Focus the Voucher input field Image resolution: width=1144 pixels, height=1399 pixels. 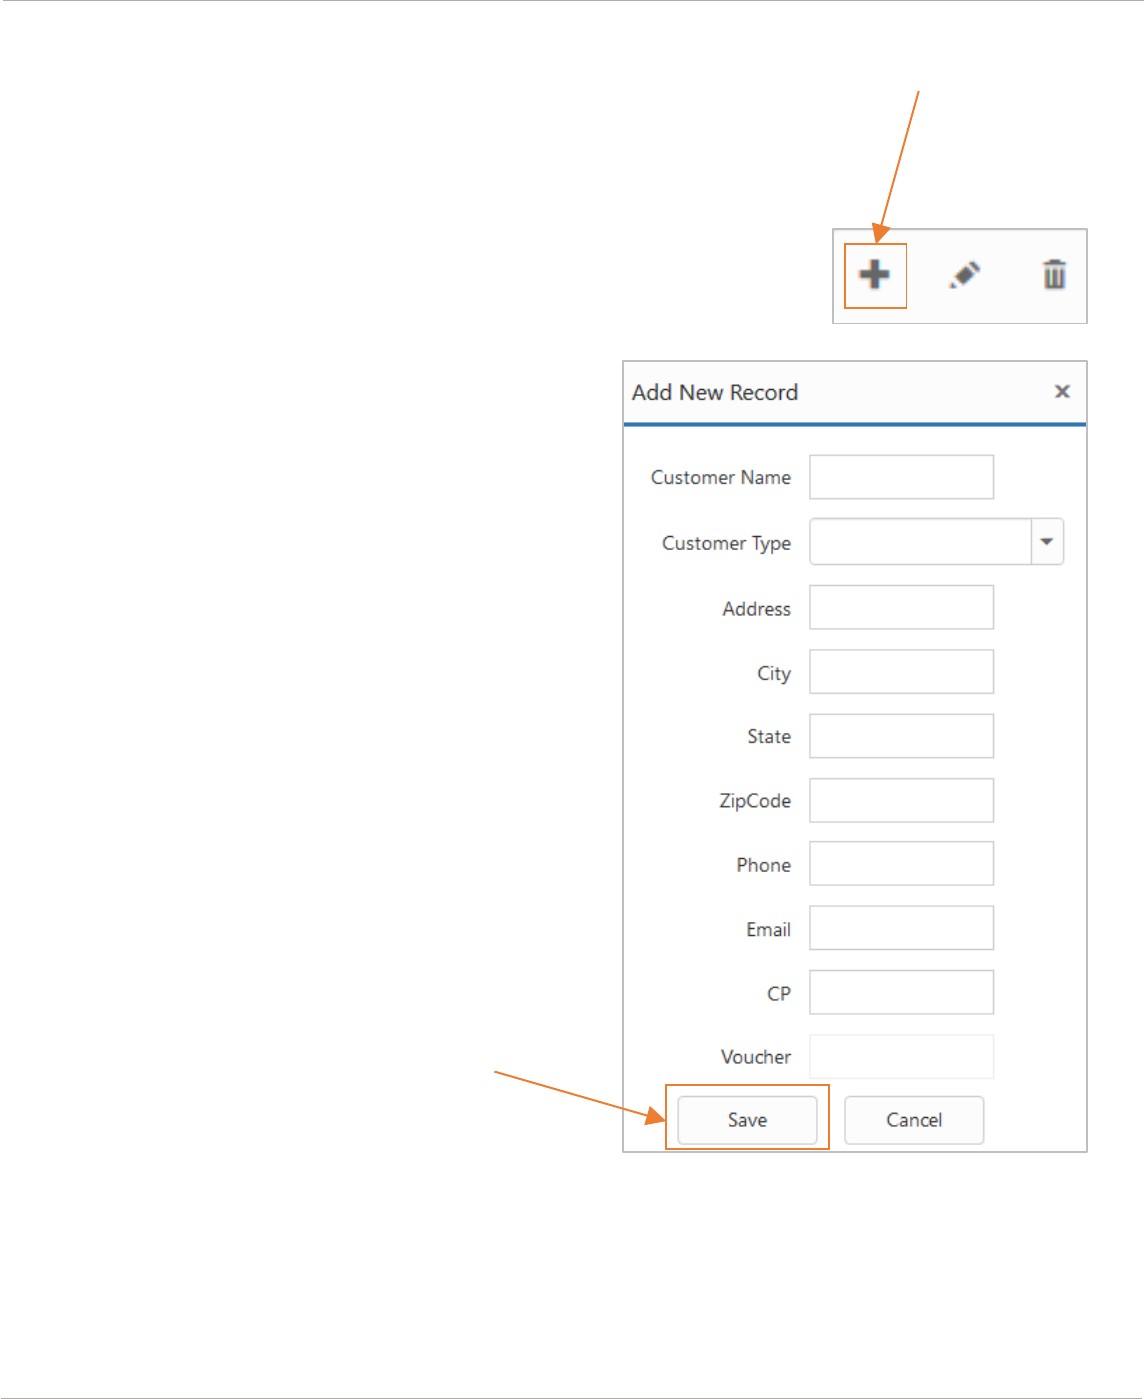click(901, 1056)
